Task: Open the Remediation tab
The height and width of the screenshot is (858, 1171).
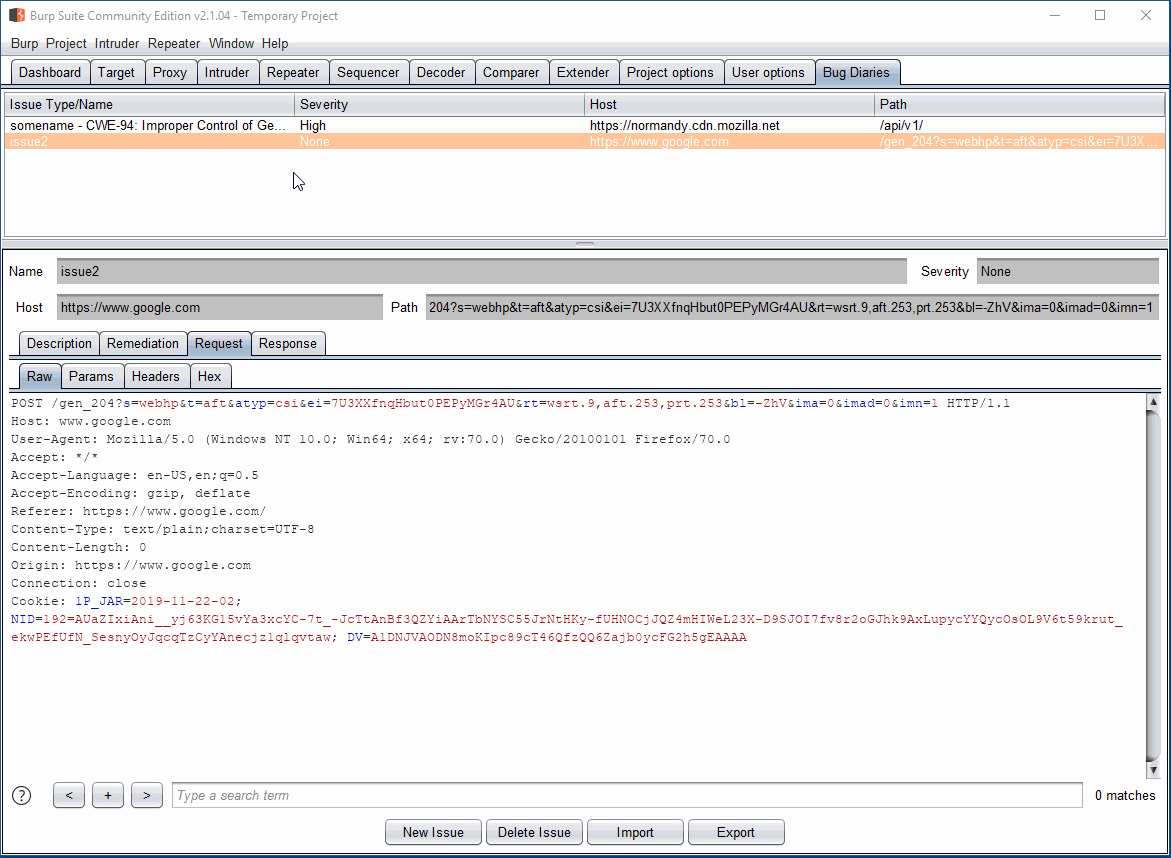Action: click(143, 343)
